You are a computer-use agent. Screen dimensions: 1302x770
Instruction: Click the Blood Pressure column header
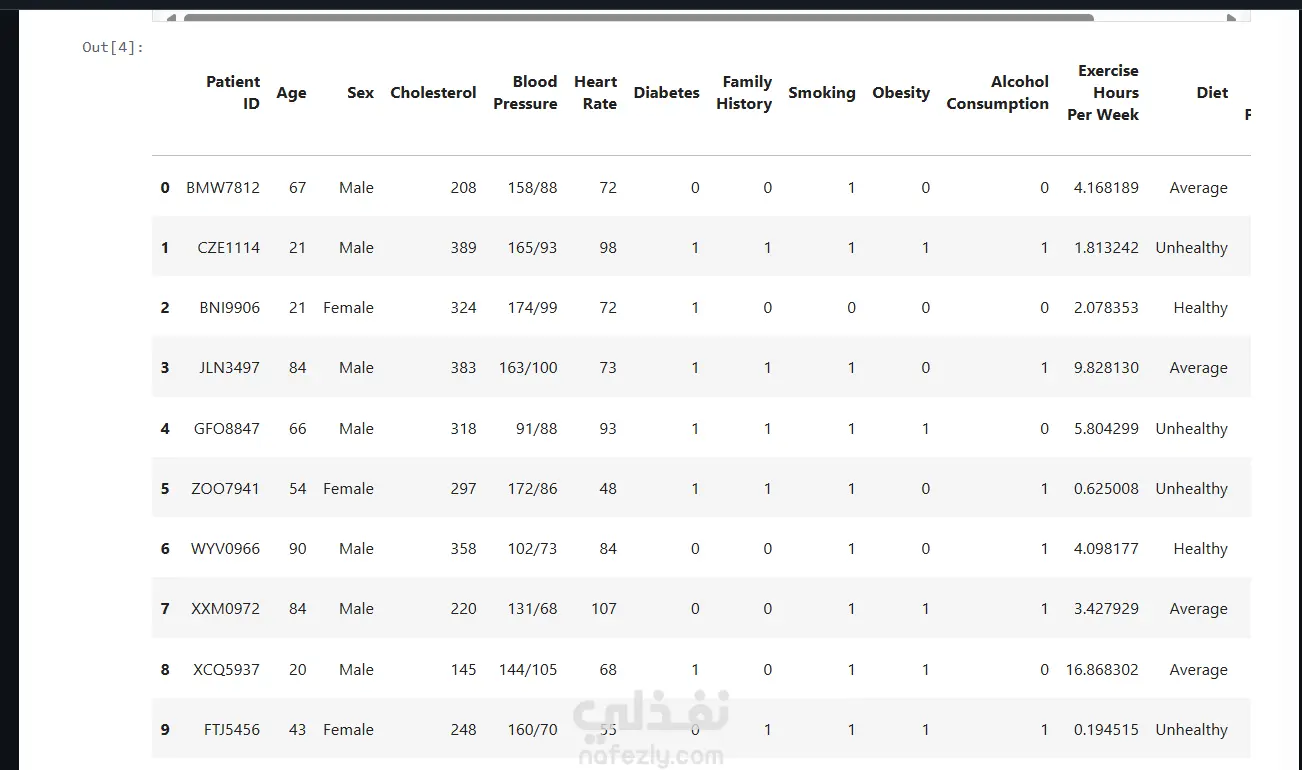(x=525, y=93)
